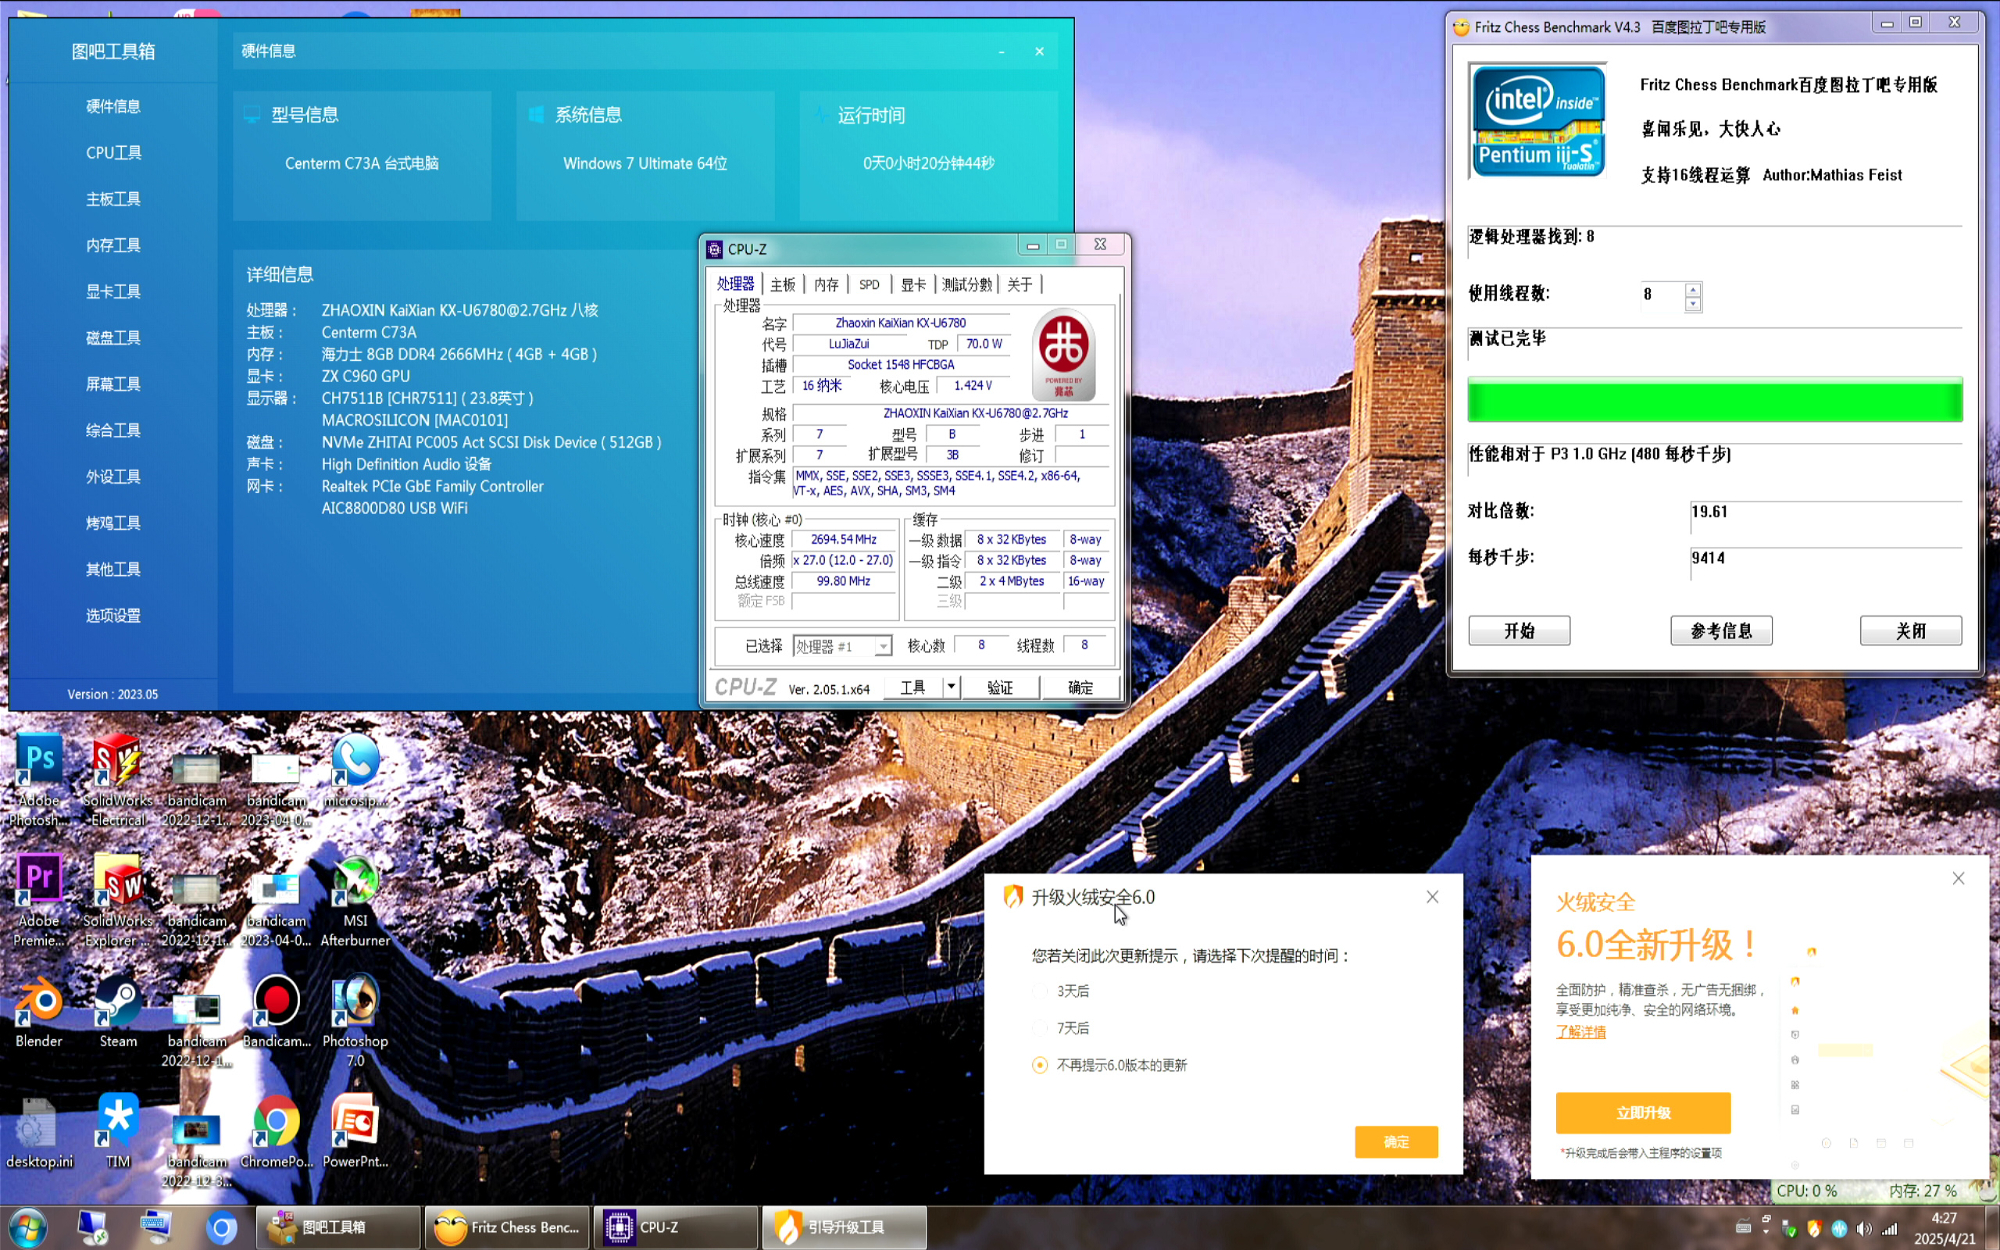Open CPU工具 in toolbox sidebar
The height and width of the screenshot is (1250, 2000).
pyautogui.click(x=113, y=153)
